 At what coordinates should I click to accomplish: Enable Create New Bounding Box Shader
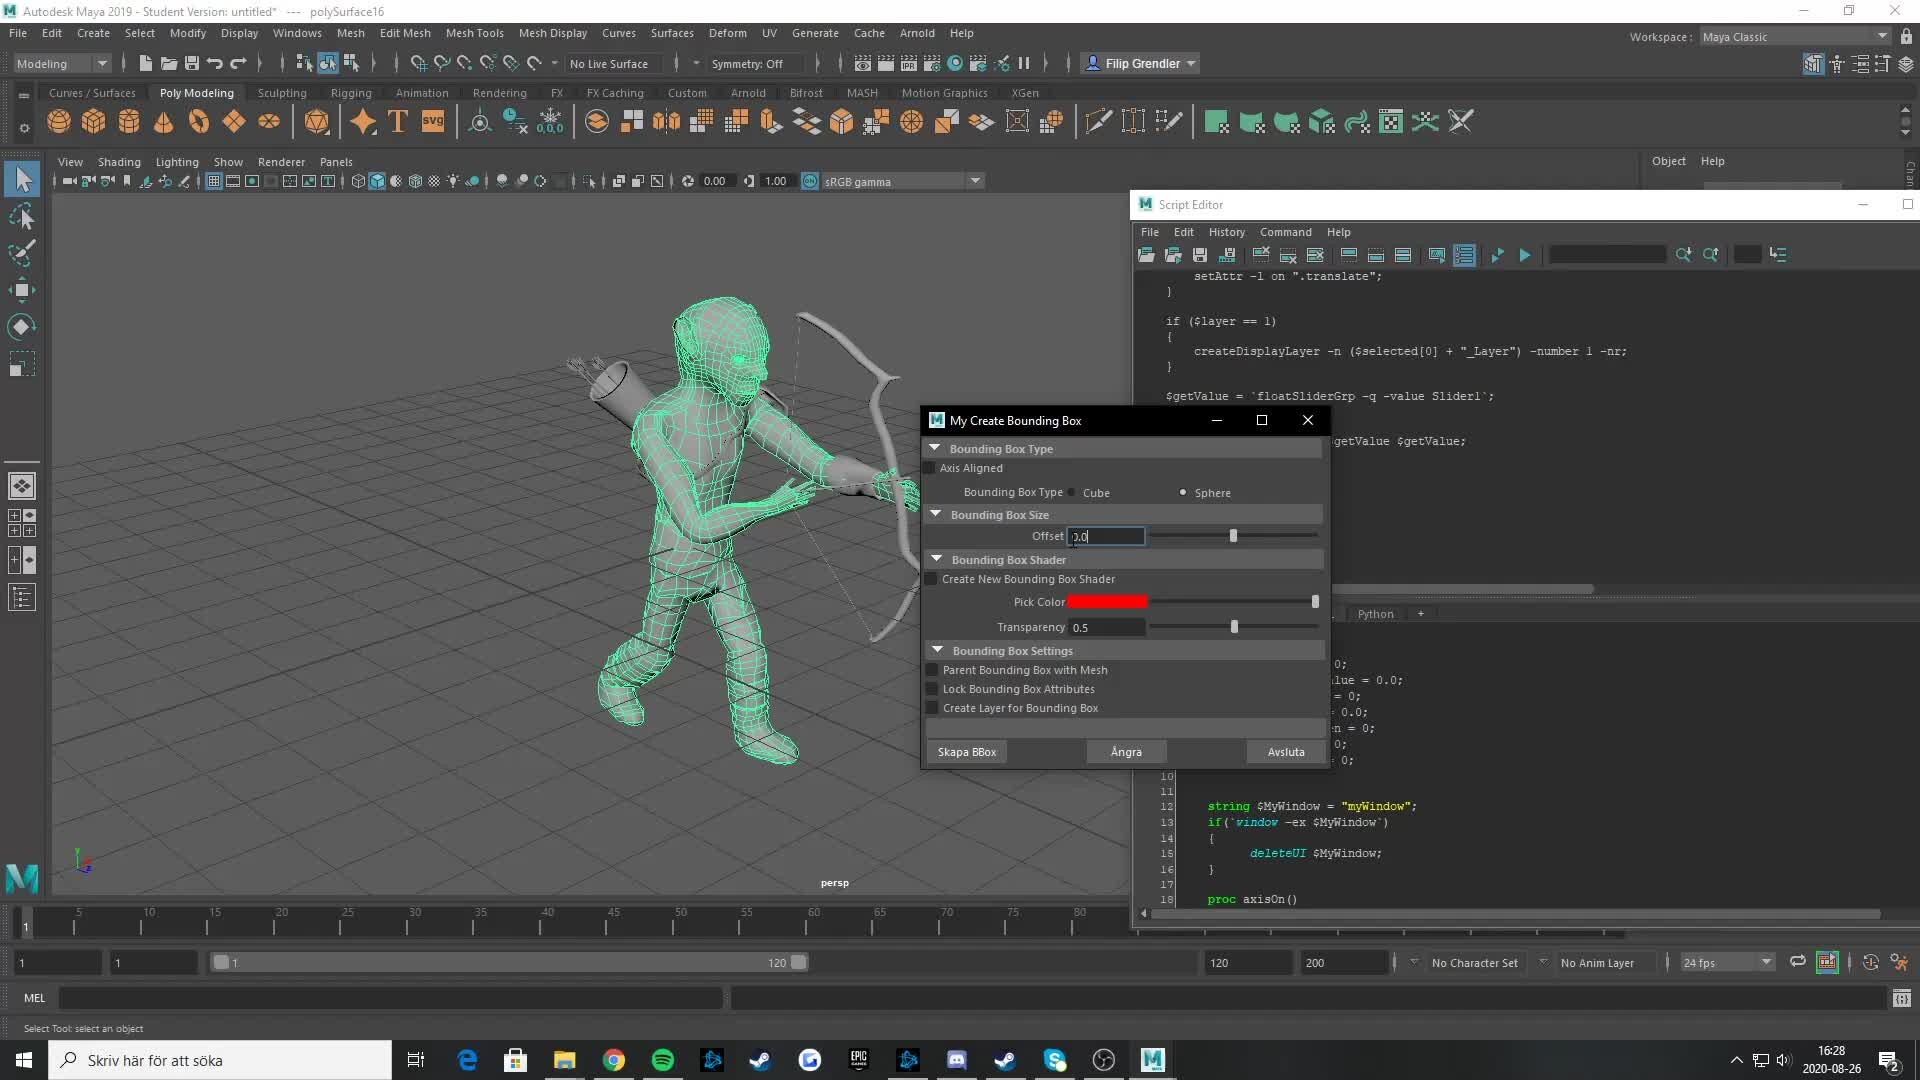(x=932, y=579)
